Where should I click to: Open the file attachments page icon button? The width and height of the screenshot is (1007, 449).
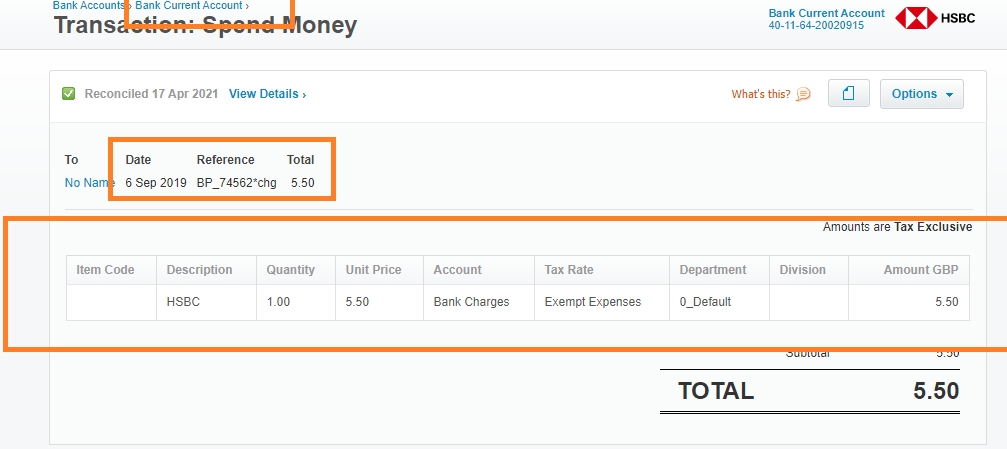tap(848, 94)
